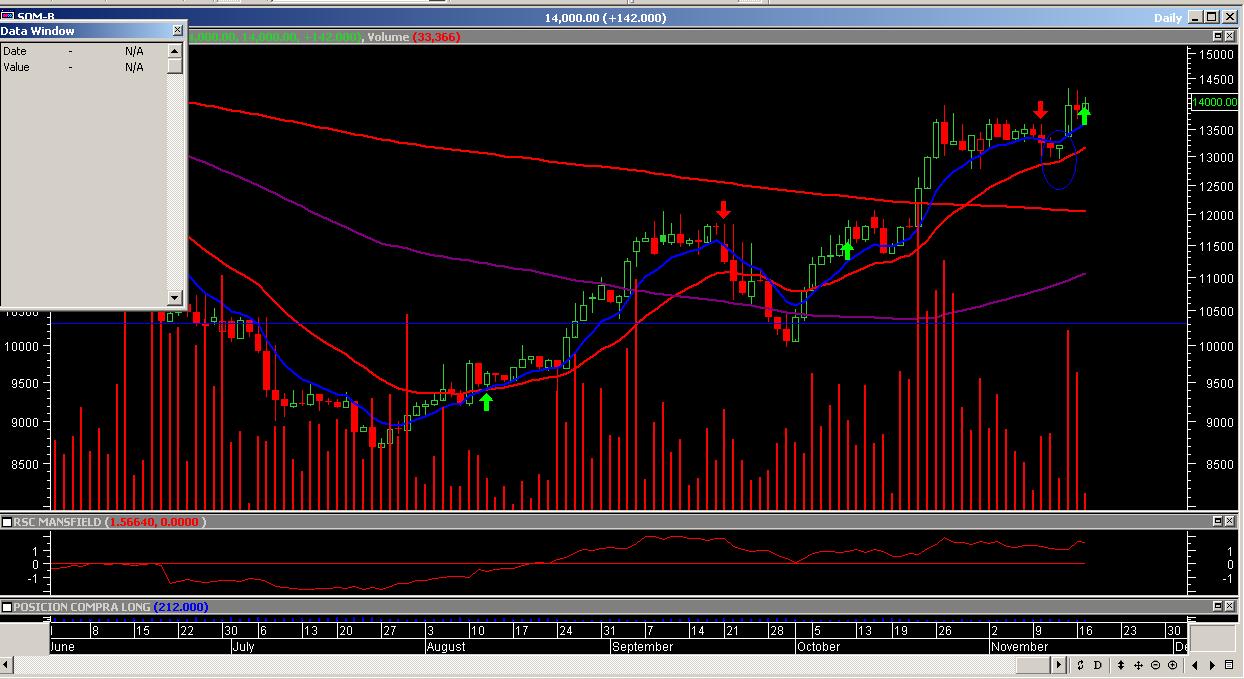The height and width of the screenshot is (679, 1244).
Task: Maximize the price pane inner window
Action: click(1218, 37)
